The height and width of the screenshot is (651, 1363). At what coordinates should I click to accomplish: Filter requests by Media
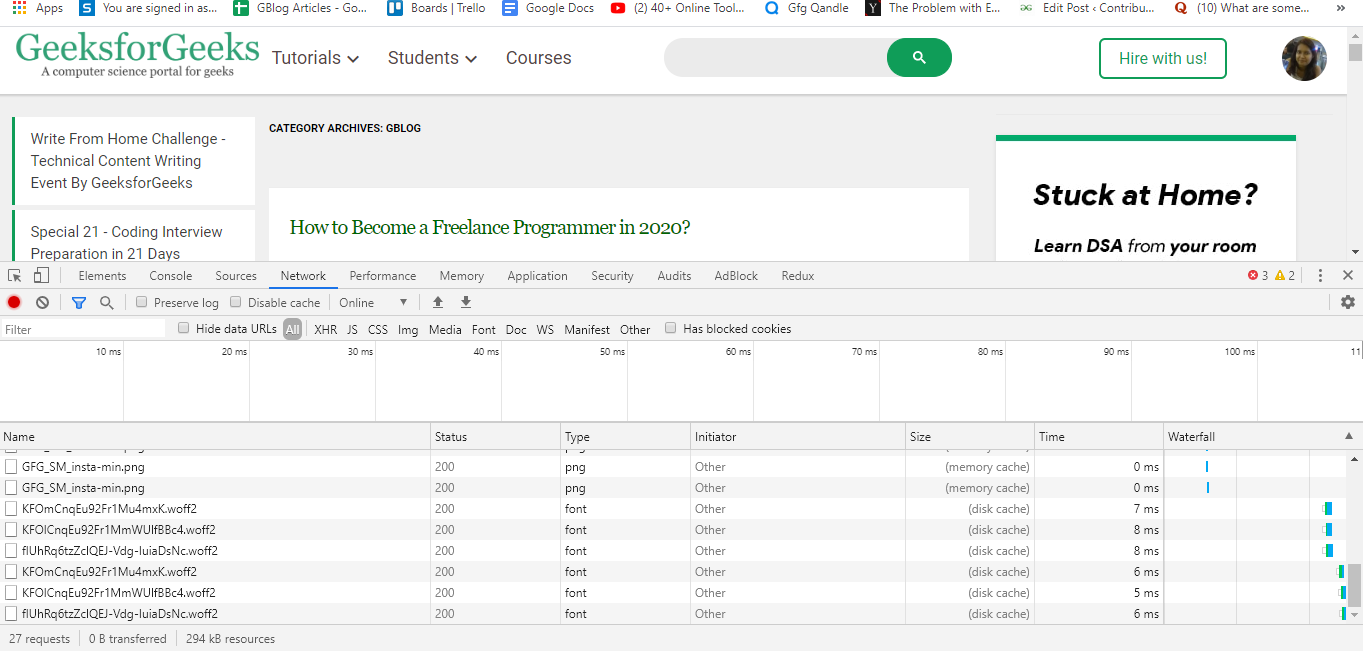pos(445,329)
